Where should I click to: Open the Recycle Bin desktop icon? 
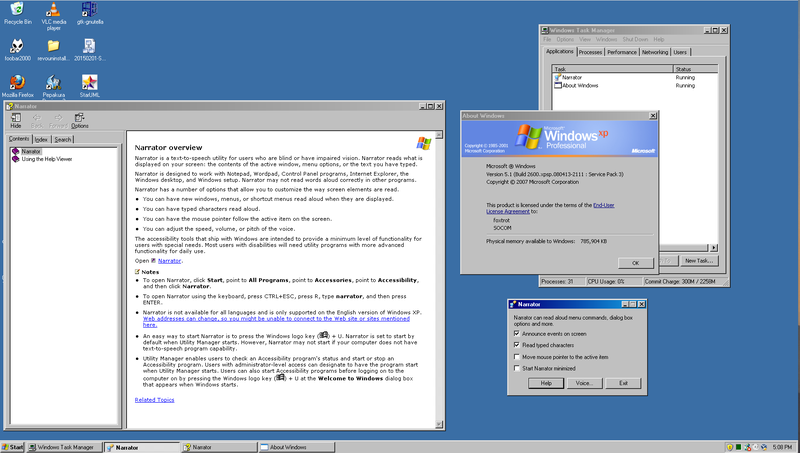pos(17,13)
